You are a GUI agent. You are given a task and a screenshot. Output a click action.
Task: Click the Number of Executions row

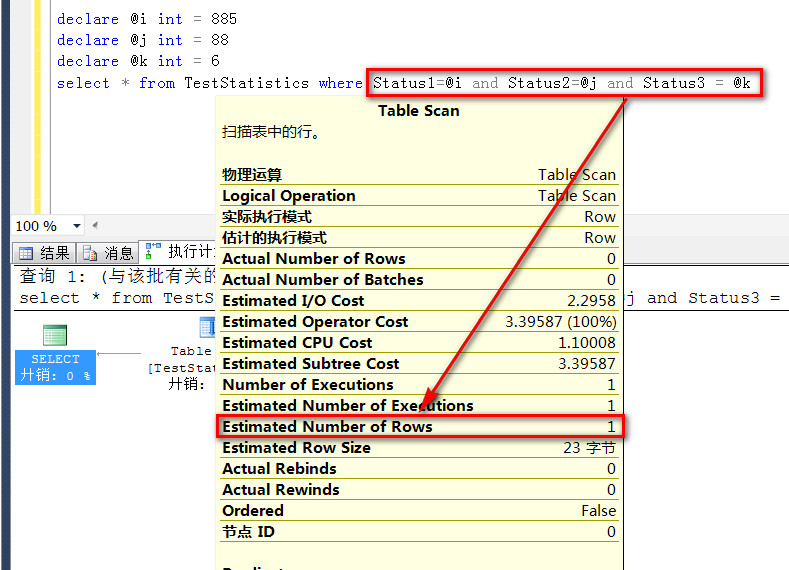point(419,384)
